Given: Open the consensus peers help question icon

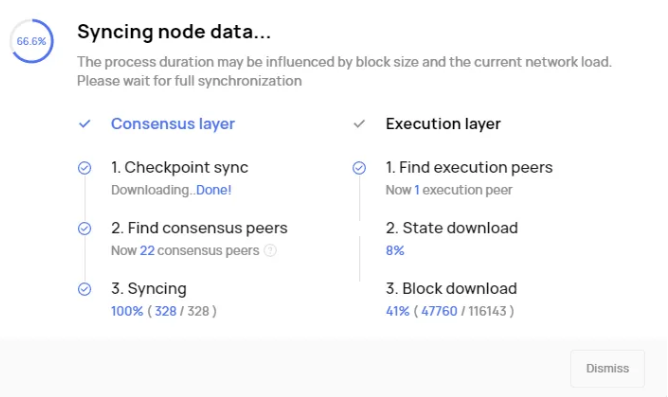Looking at the screenshot, I should coord(270,250).
